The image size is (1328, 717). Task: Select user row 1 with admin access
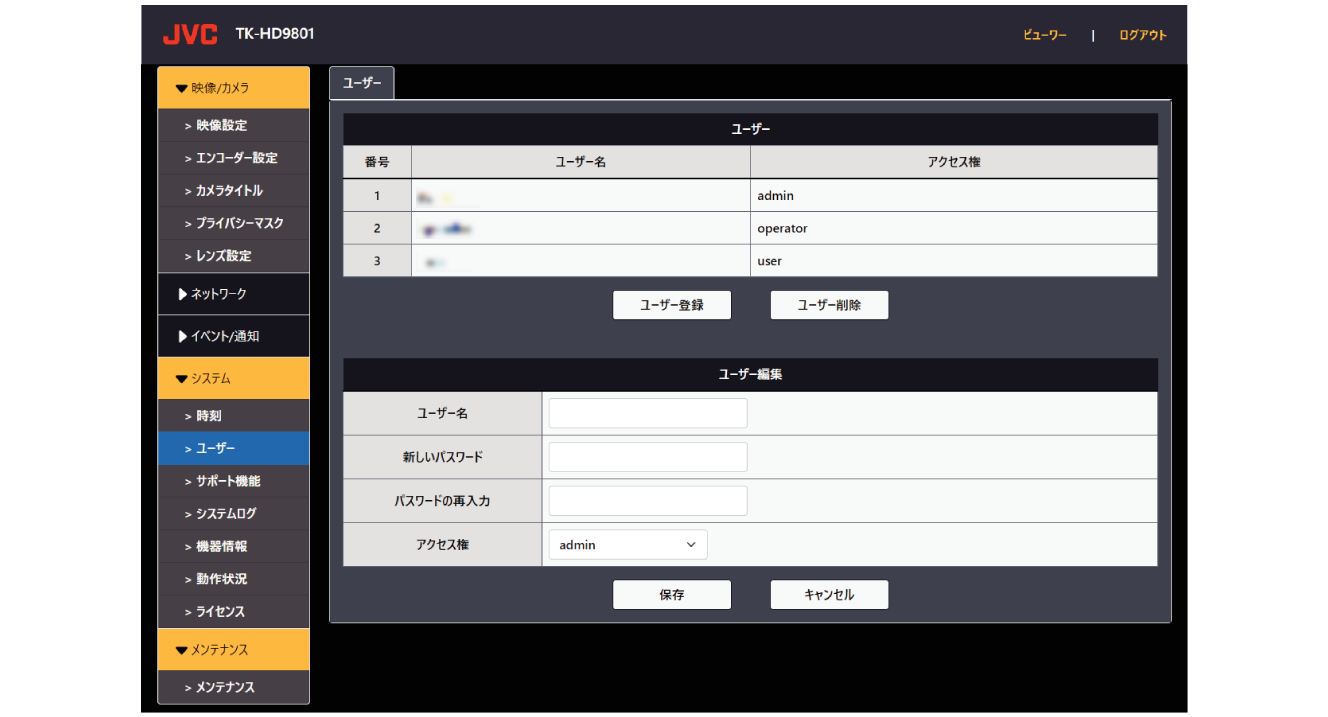(x=750, y=196)
